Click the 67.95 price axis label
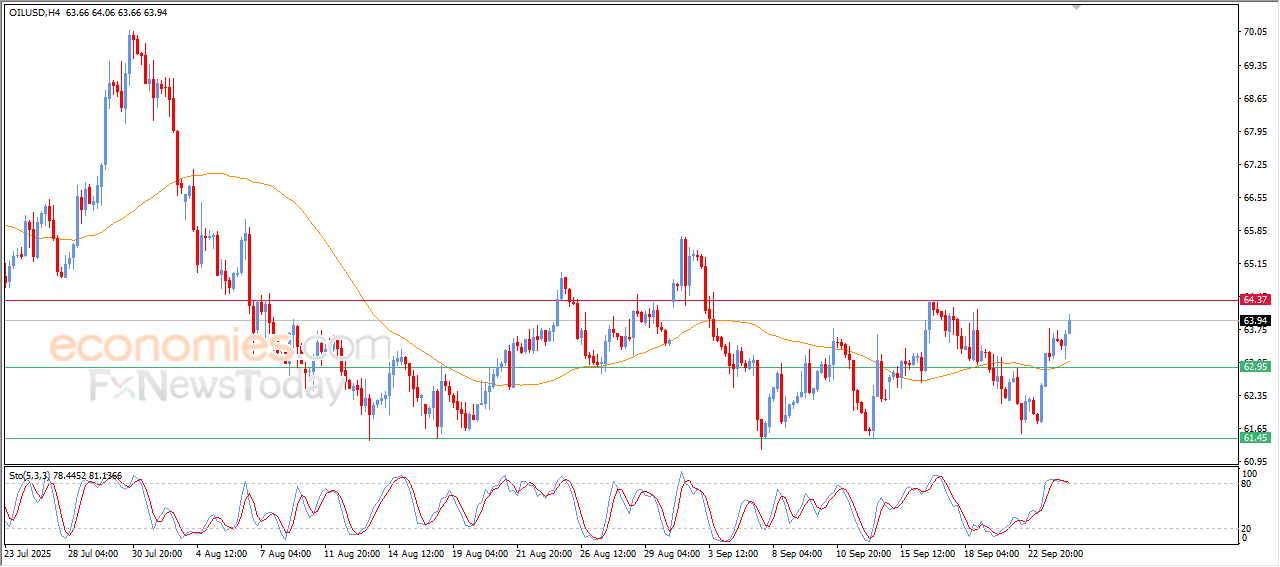This screenshot has height=567, width=1280. click(1256, 131)
